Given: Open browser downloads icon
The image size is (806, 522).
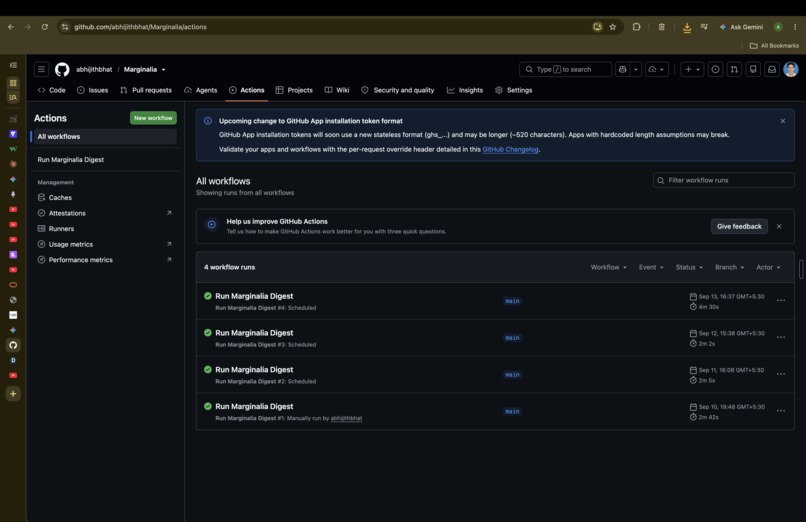Looking at the screenshot, I should click(687, 27).
